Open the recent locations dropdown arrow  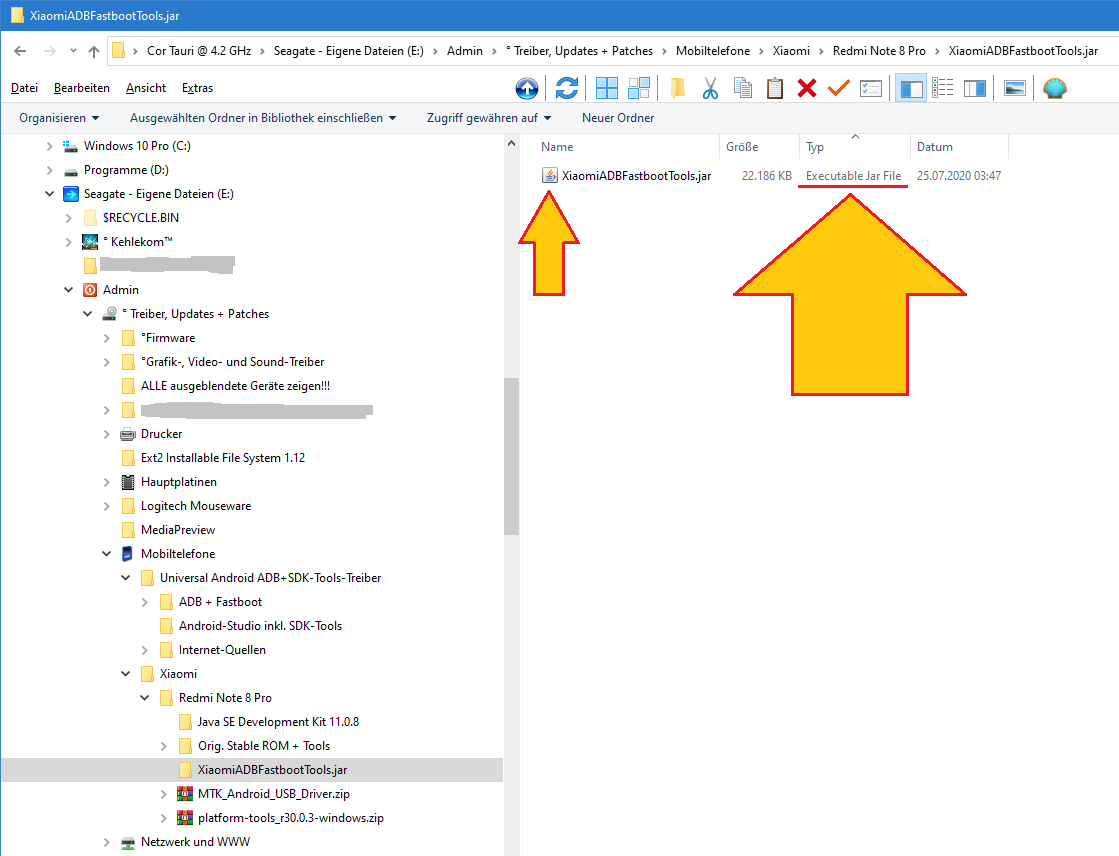[x=73, y=51]
